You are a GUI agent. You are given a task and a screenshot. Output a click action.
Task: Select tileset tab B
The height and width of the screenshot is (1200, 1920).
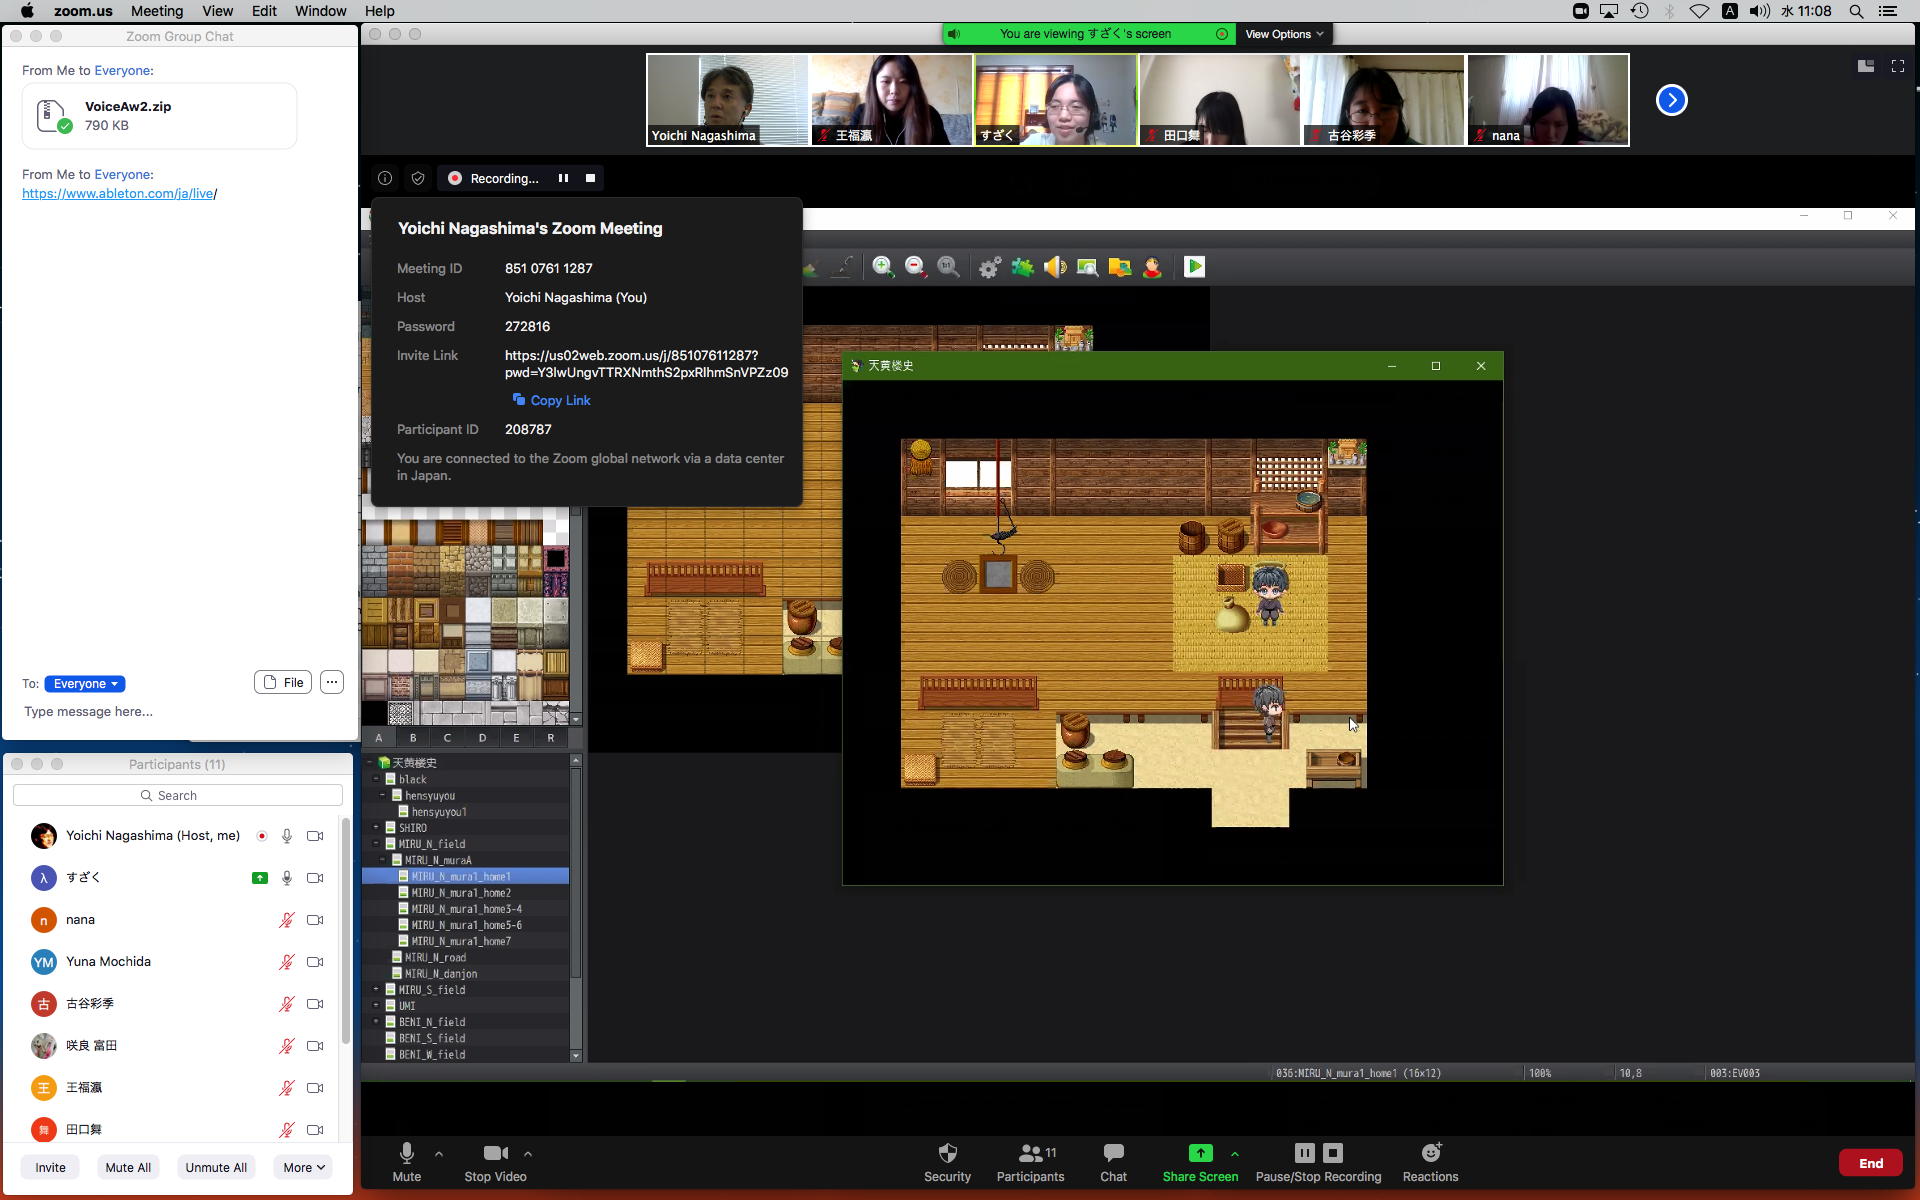(x=413, y=738)
